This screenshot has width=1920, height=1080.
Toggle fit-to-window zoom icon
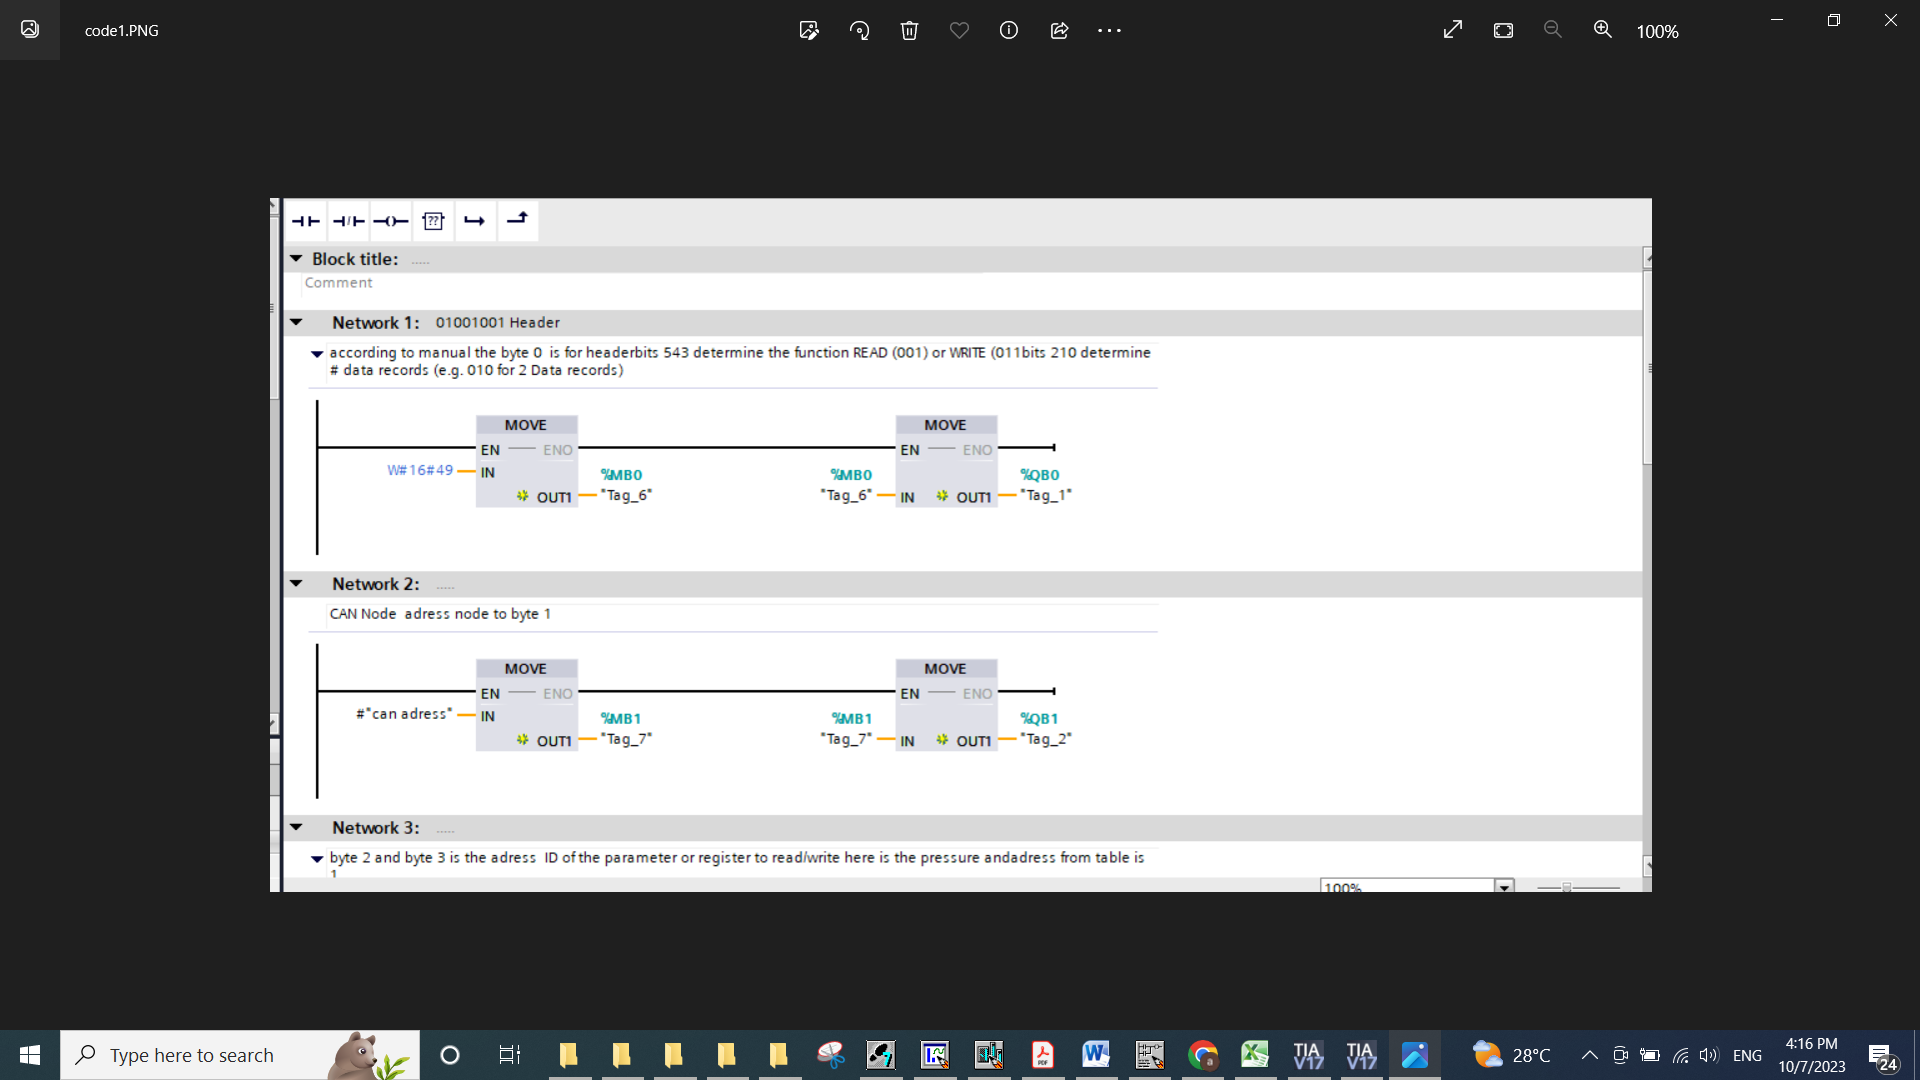click(x=1503, y=30)
